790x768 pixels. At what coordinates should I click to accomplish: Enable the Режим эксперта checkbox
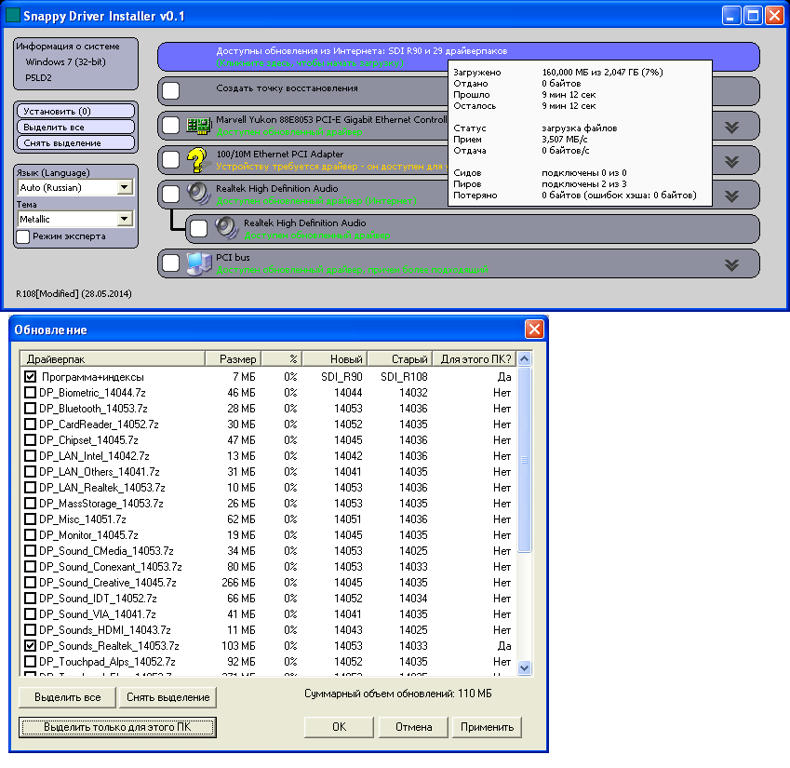click(23, 236)
